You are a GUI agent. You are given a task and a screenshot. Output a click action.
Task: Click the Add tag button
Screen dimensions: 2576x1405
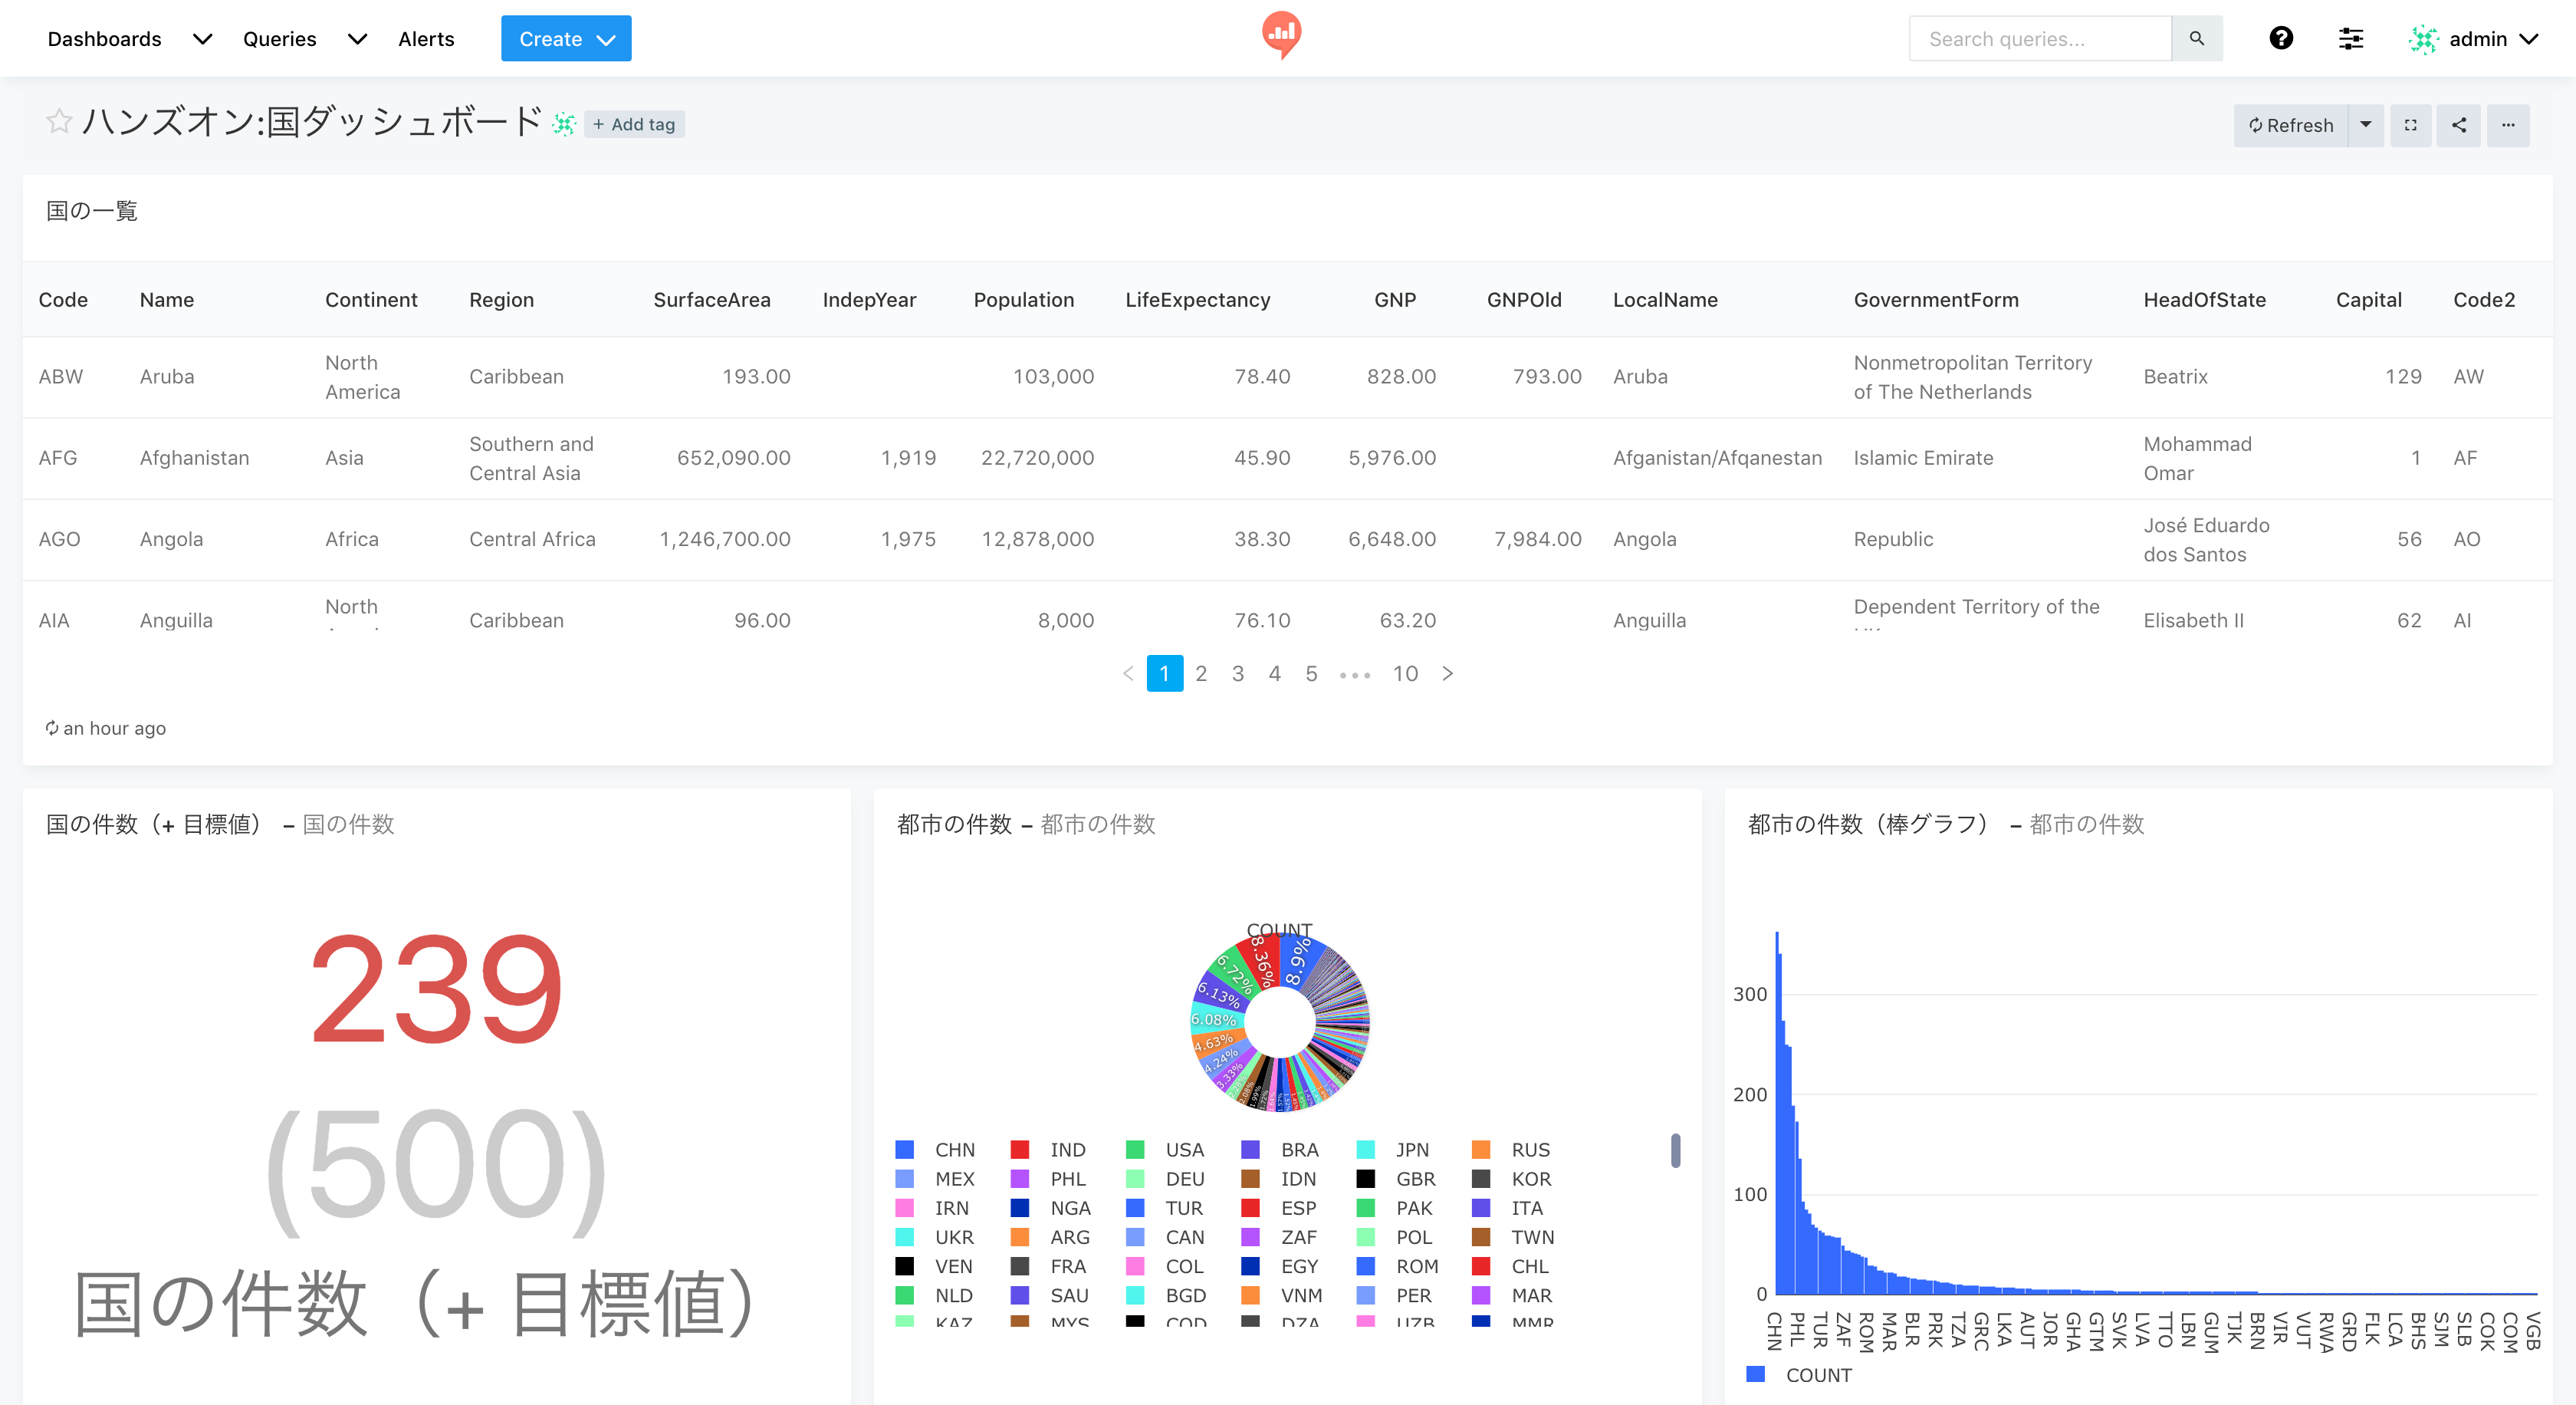pyautogui.click(x=634, y=124)
